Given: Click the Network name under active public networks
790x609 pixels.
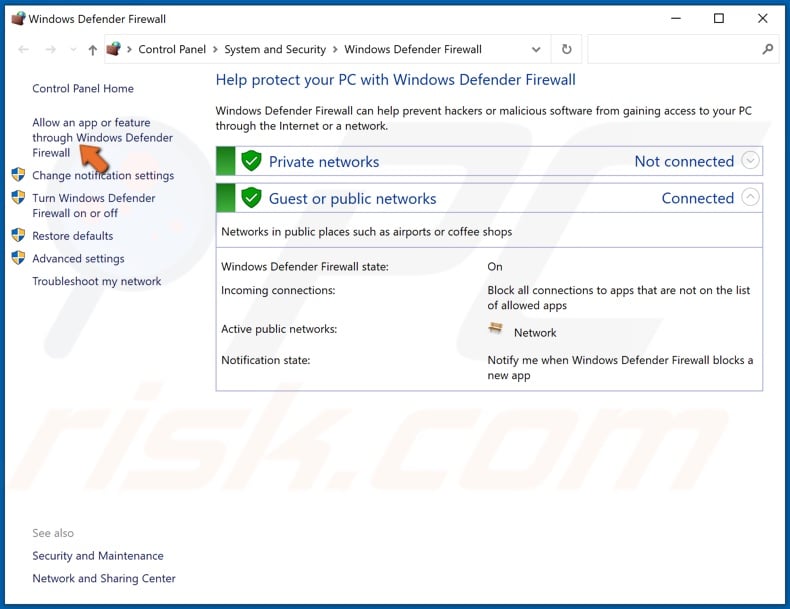Looking at the screenshot, I should 535,332.
